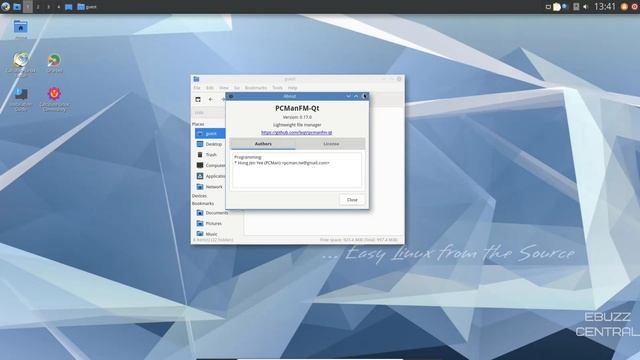Click the Close button in About dialog
Viewport: 640px width, 360px height.
click(x=352, y=200)
